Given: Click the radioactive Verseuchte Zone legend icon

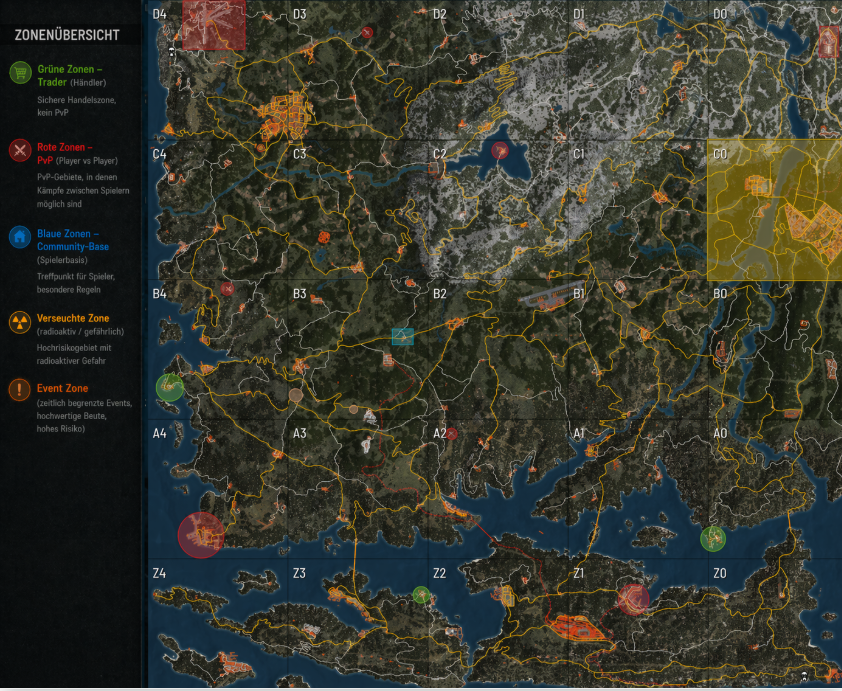Looking at the screenshot, I should (x=20, y=323).
